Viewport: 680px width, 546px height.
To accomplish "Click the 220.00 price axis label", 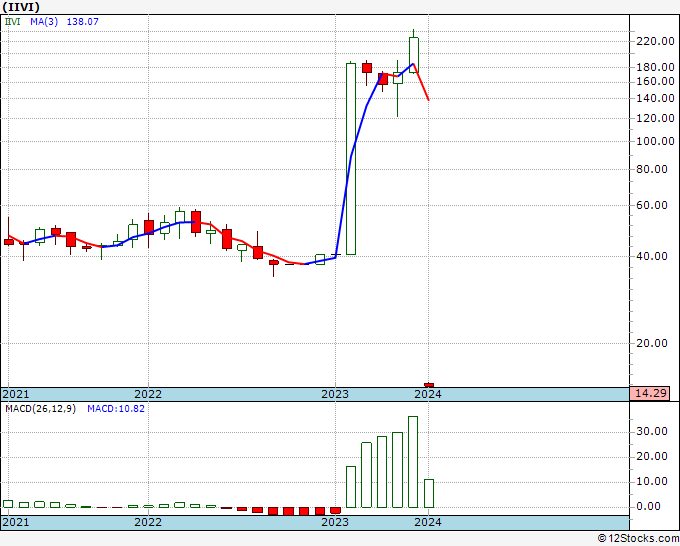I will click(655, 41).
